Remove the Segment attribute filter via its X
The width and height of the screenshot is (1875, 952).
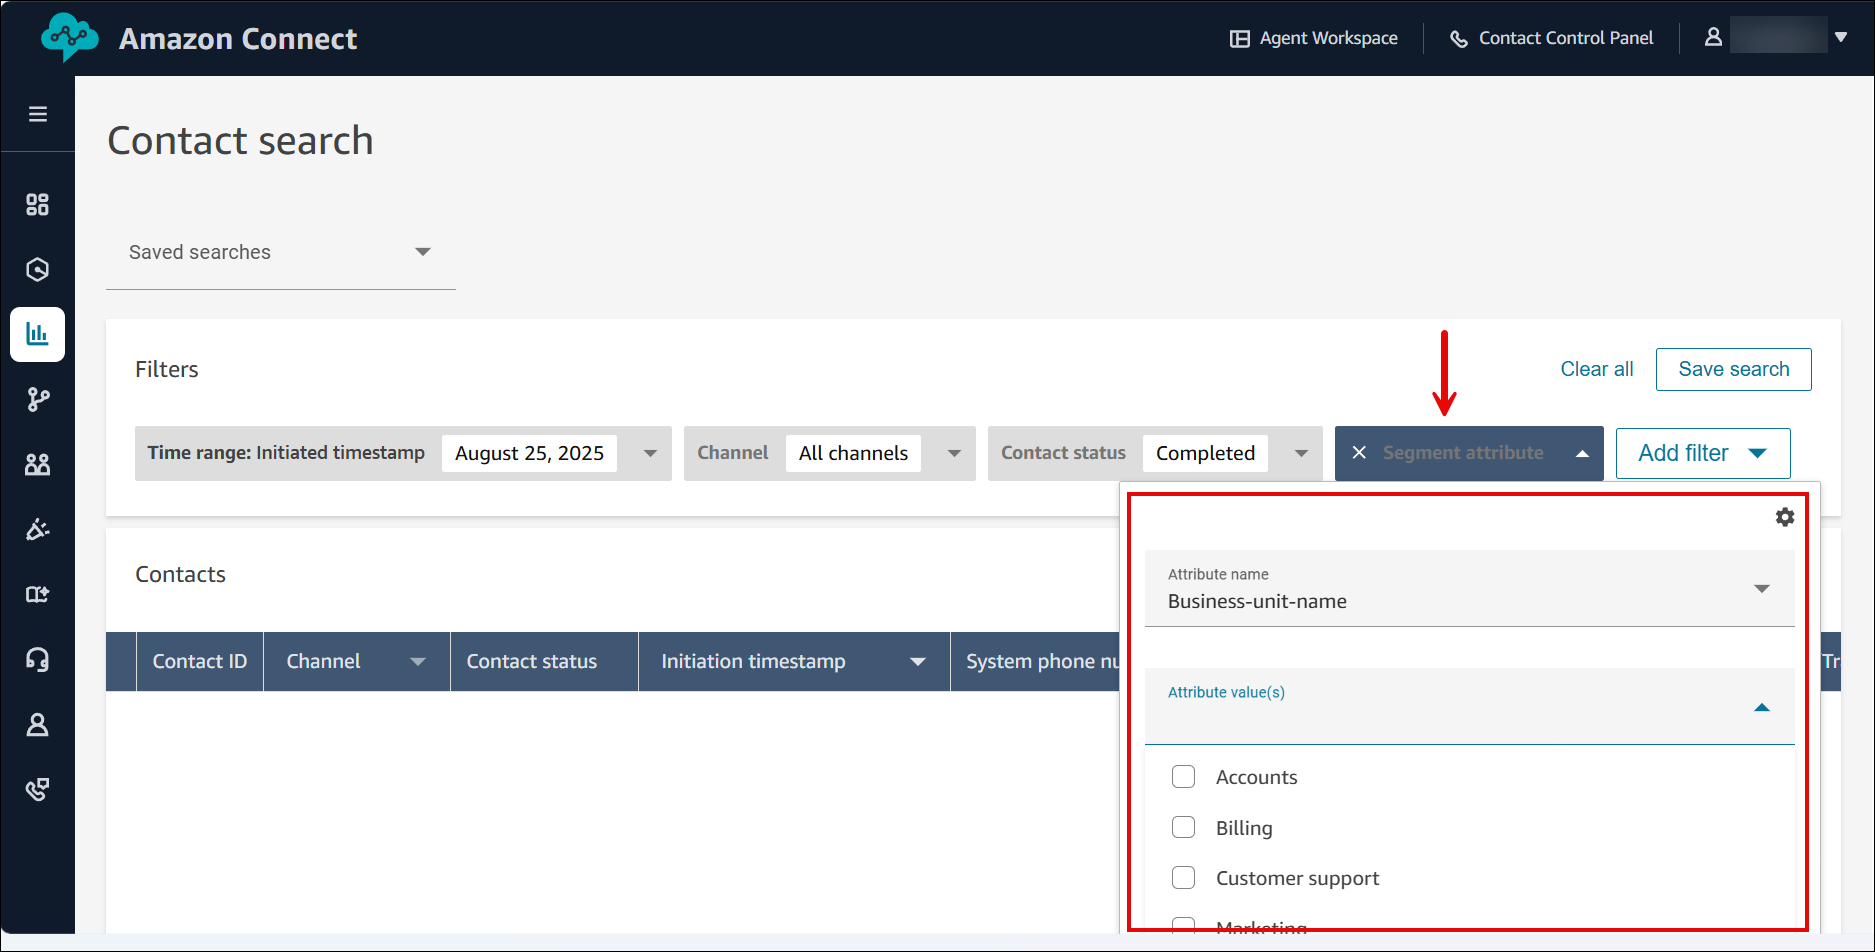[x=1359, y=453]
